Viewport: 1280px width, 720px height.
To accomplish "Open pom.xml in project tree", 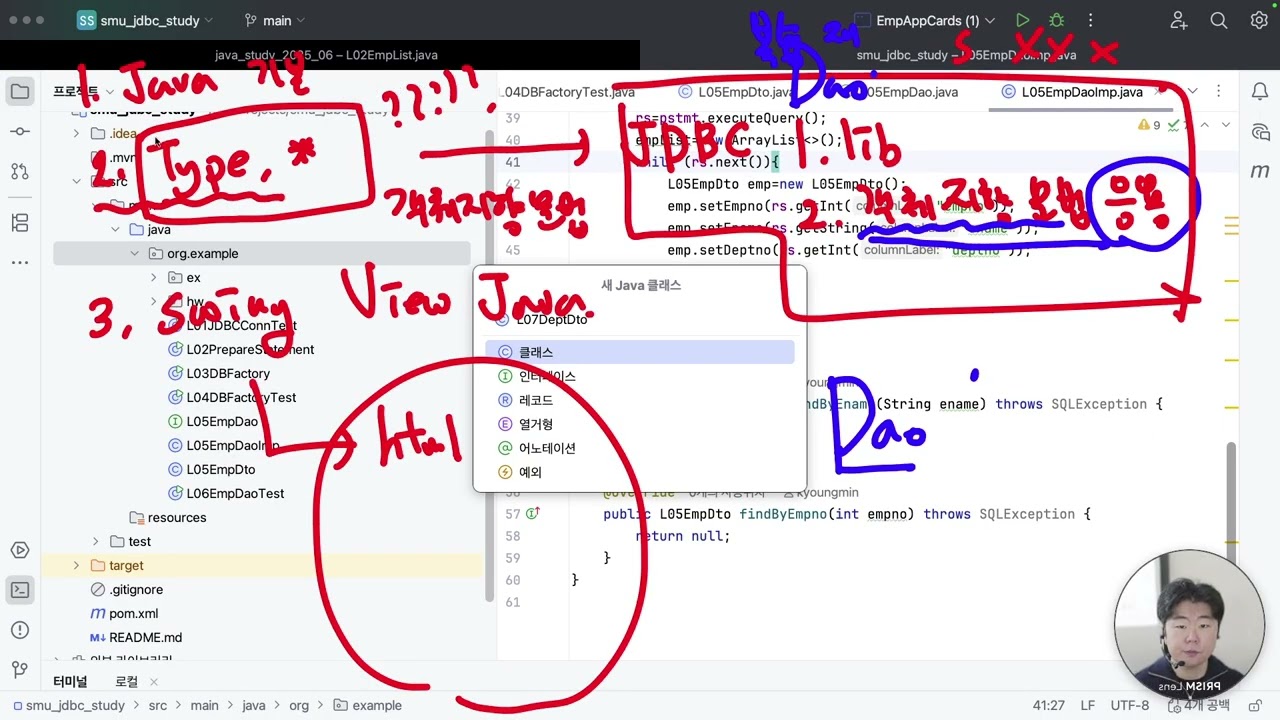I will tap(133, 614).
